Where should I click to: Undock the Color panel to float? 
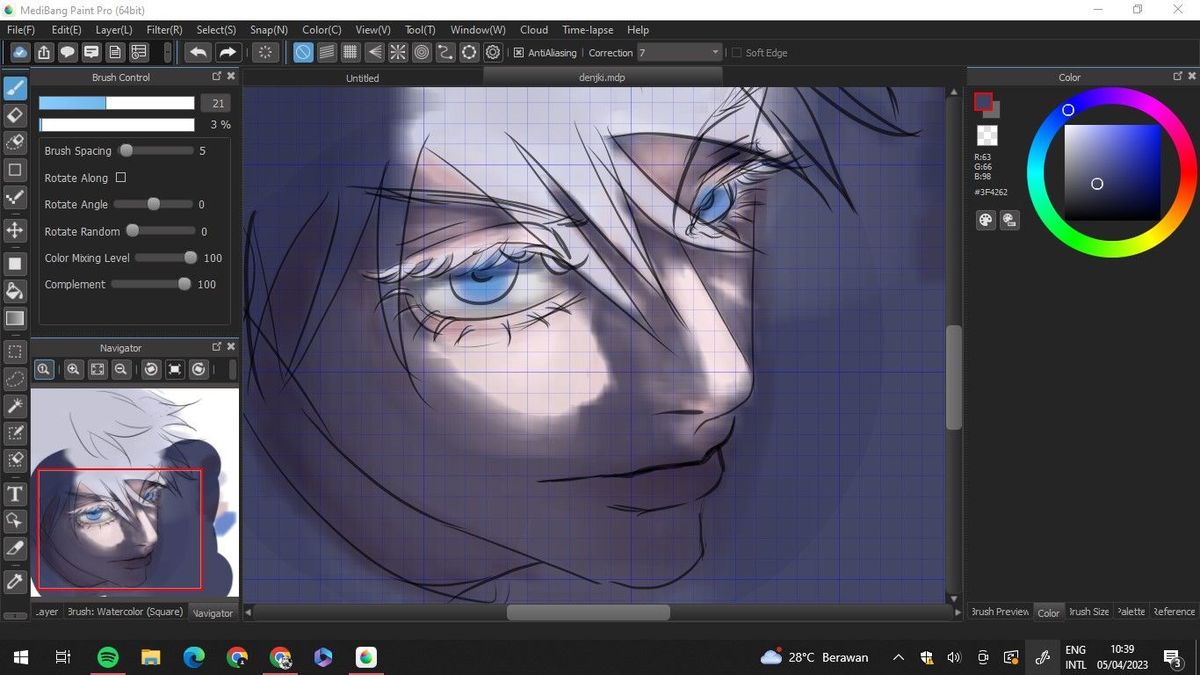click(1177, 77)
